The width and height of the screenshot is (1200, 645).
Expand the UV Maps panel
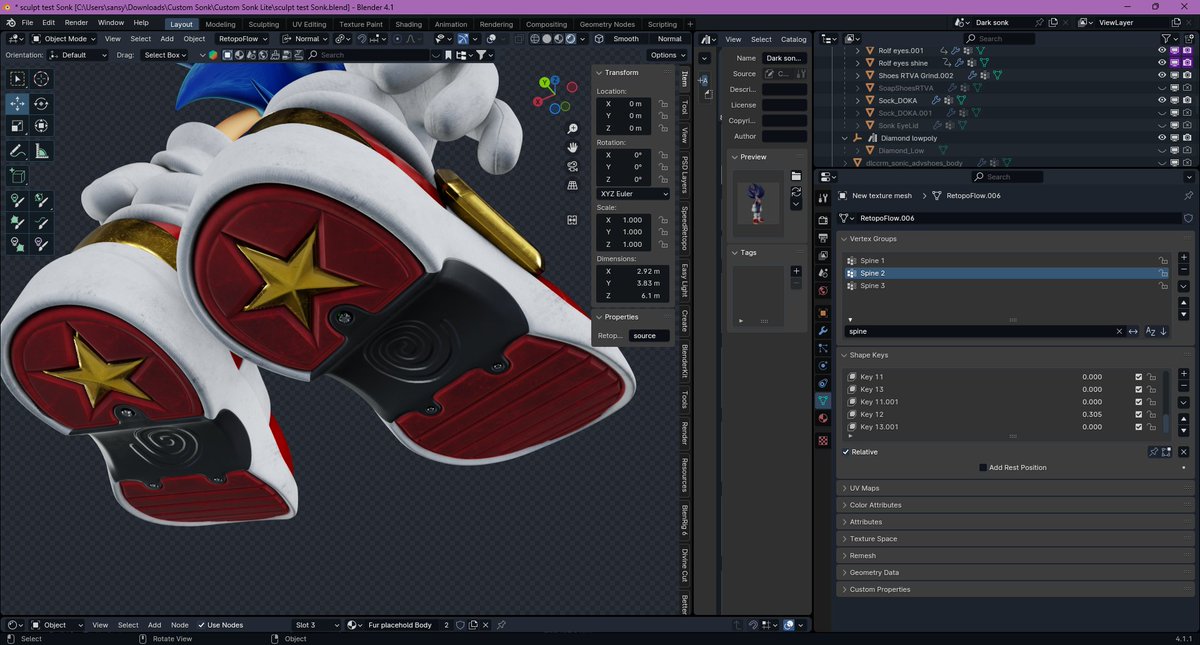(864, 488)
